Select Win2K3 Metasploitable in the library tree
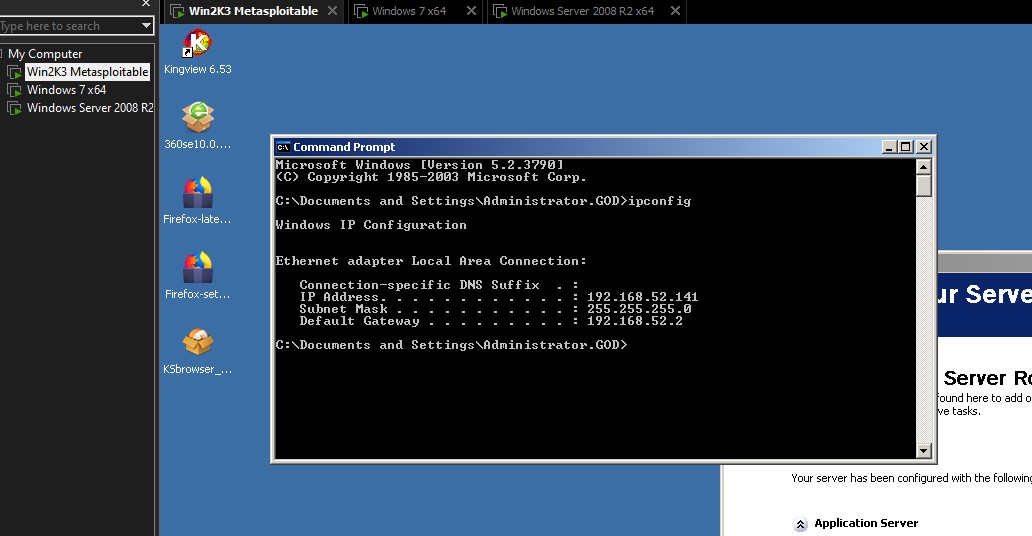 point(88,72)
